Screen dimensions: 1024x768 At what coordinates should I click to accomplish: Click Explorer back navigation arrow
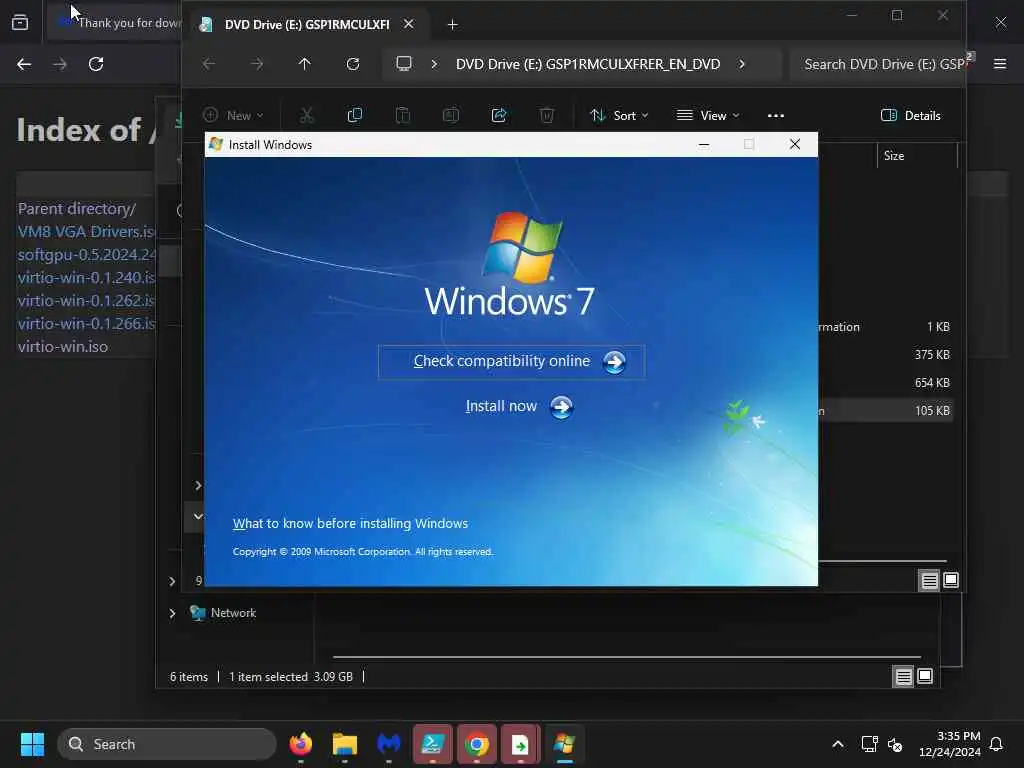[x=208, y=64]
